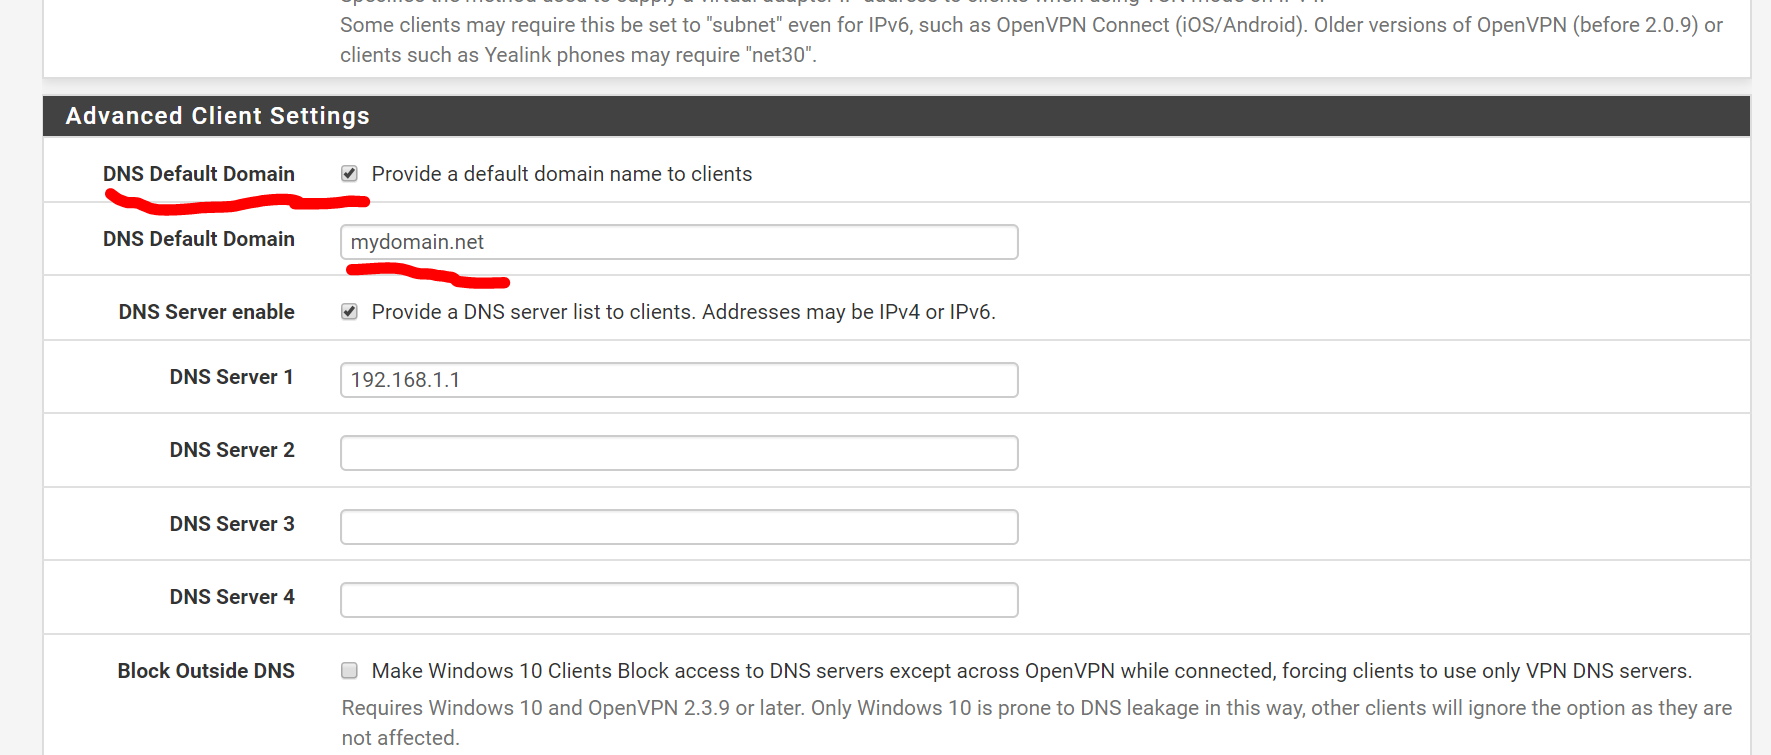Focus the DNS Server 2 input field
Image resolution: width=1771 pixels, height=755 pixels.
tap(679, 453)
